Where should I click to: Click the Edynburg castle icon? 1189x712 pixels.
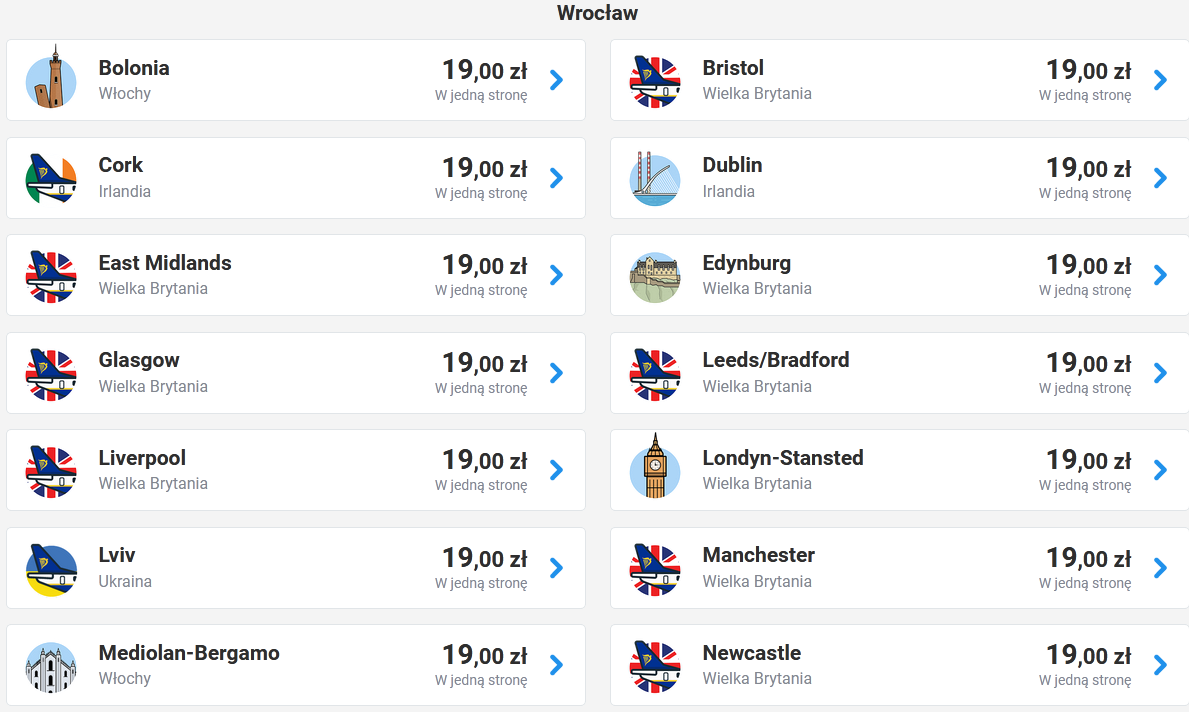click(654, 277)
